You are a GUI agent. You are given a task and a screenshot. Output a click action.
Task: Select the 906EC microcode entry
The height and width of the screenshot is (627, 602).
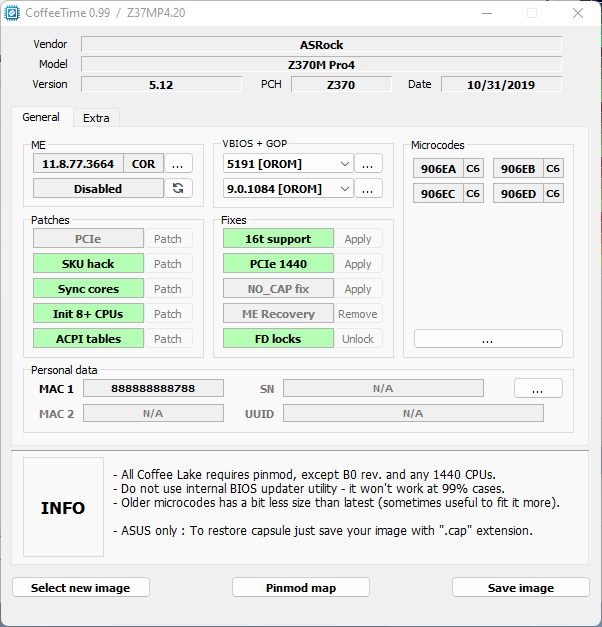point(438,194)
